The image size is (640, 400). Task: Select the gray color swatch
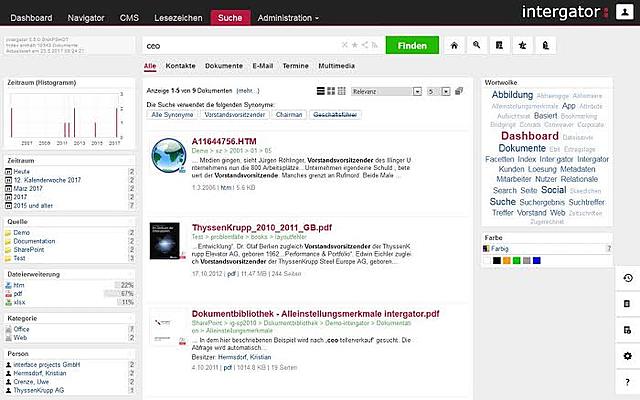[x=527, y=260]
